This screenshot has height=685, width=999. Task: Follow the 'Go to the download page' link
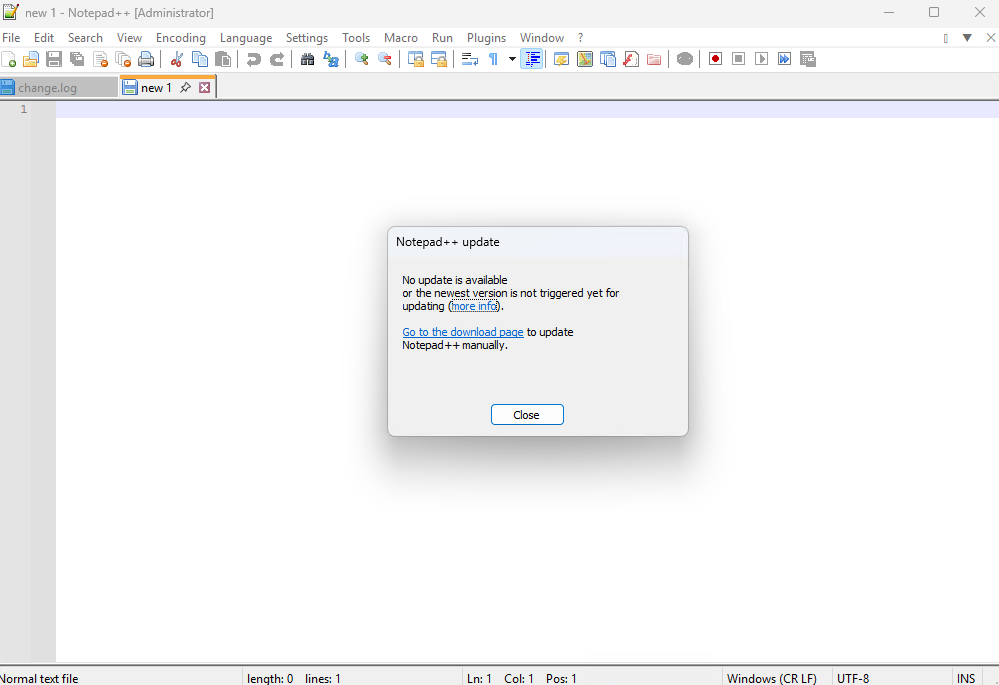tap(463, 332)
